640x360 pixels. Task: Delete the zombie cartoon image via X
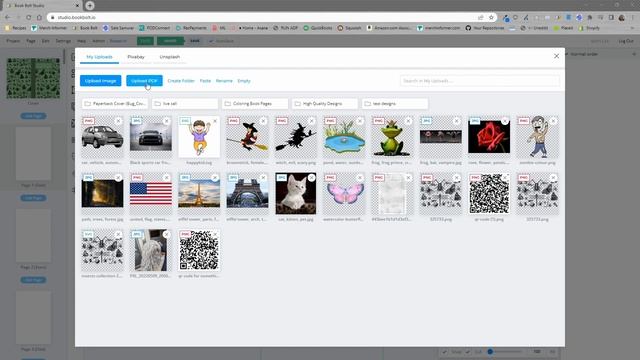(553, 121)
